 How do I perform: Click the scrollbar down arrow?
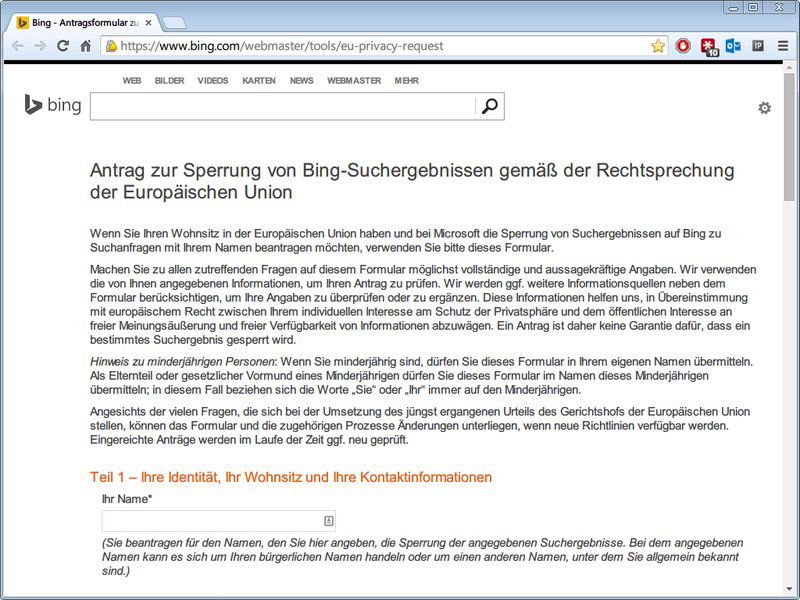789,589
